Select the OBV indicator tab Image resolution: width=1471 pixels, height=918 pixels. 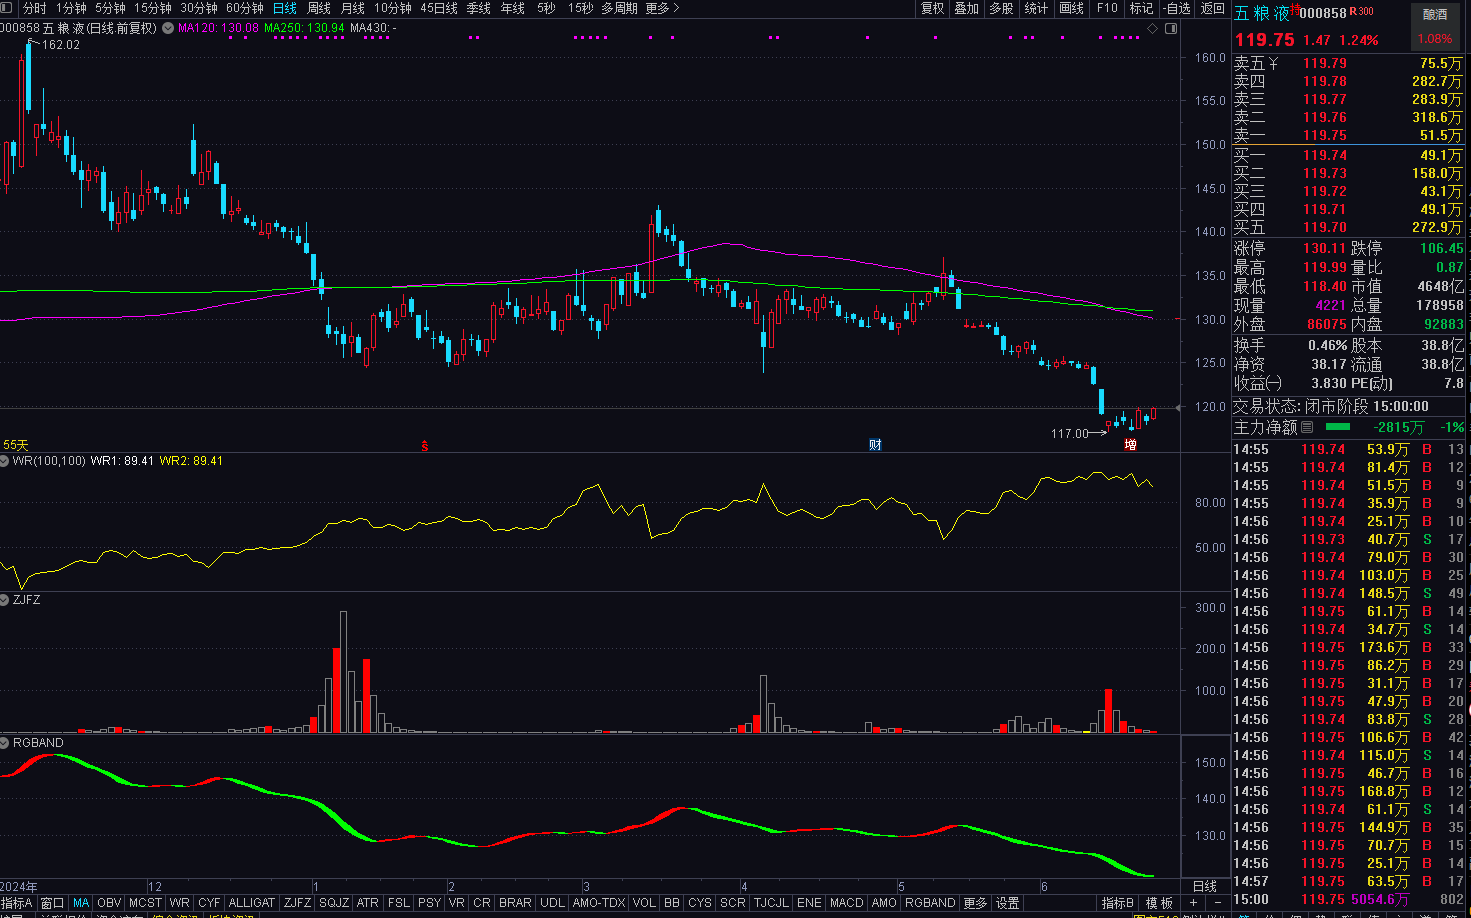pyautogui.click(x=109, y=903)
